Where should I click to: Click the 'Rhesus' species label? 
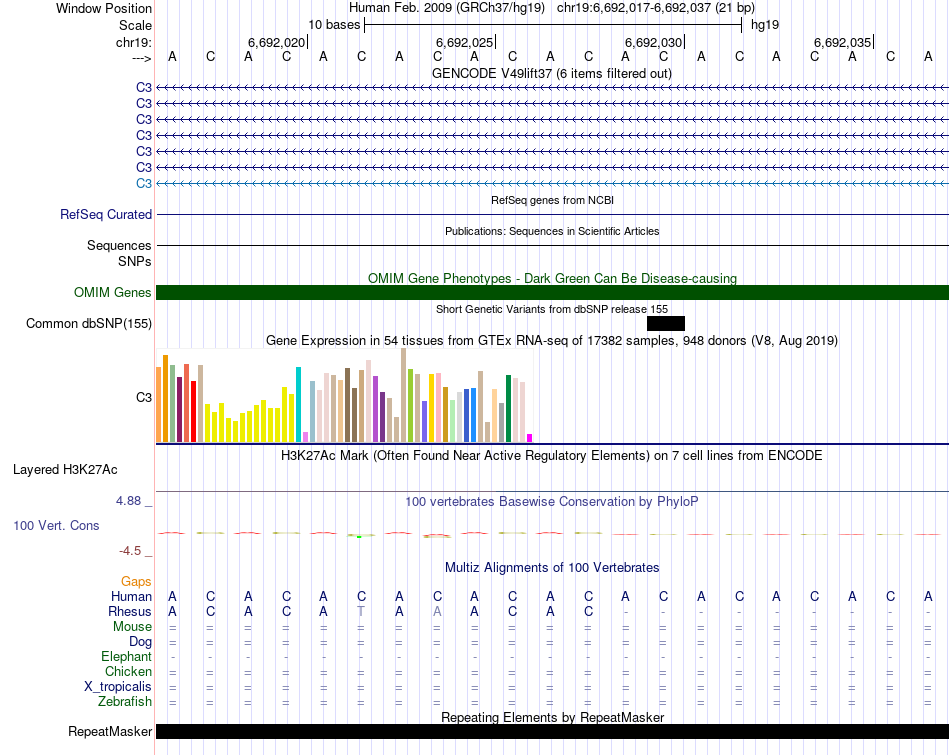point(130,611)
